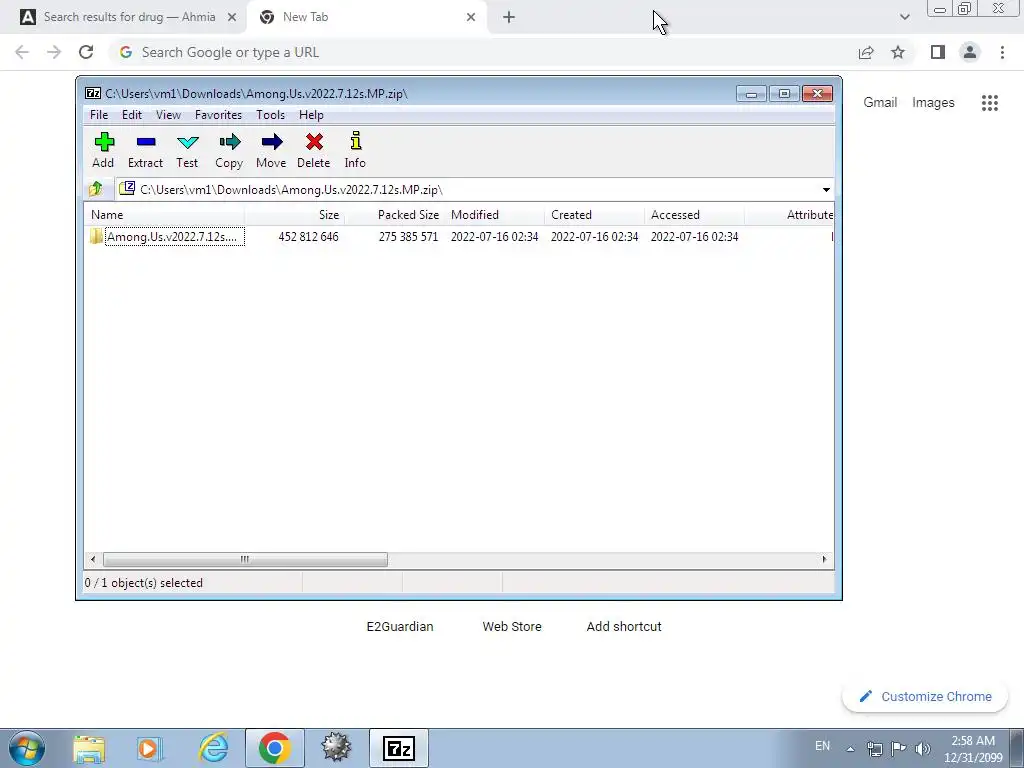1024x768 pixels.
Task: Click the scroll left arrow in 7-Zip
Action: 93,560
